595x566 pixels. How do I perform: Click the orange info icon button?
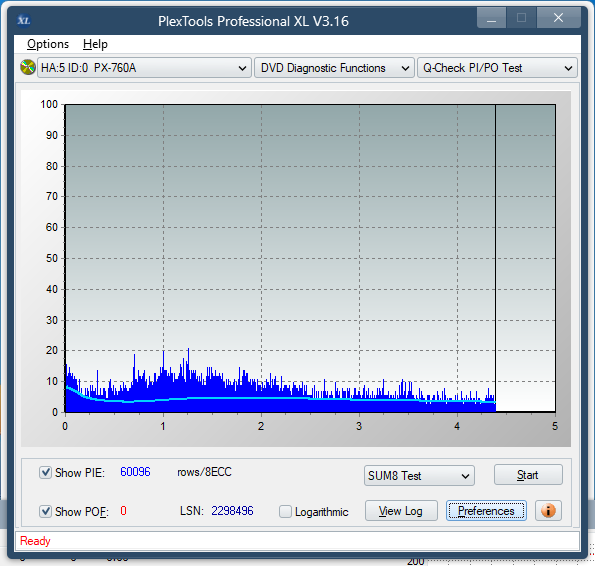tap(548, 511)
